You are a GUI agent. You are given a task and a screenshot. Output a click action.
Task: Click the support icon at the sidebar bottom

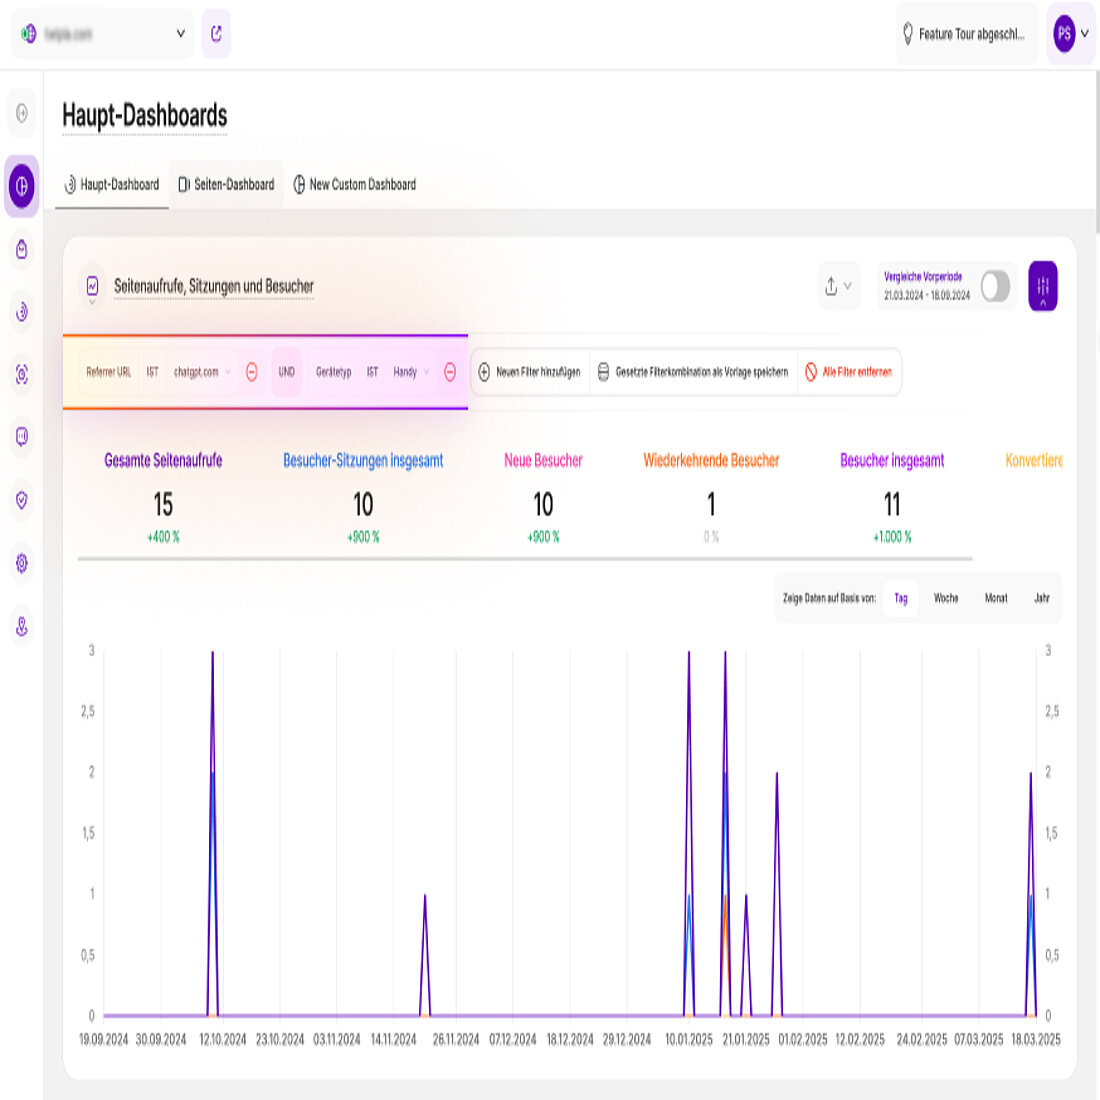[20, 627]
